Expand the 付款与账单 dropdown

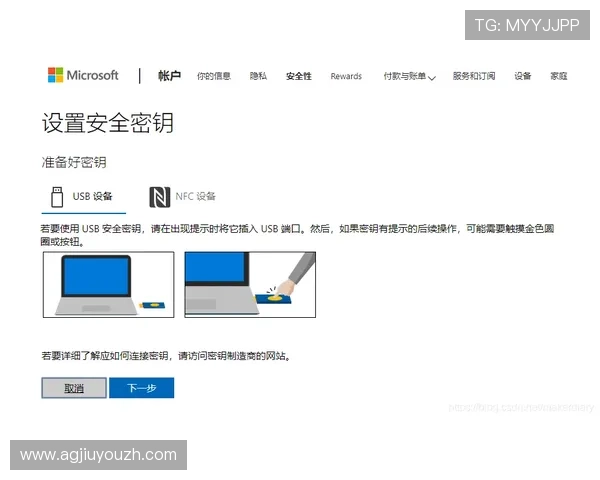(x=409, y=76)
